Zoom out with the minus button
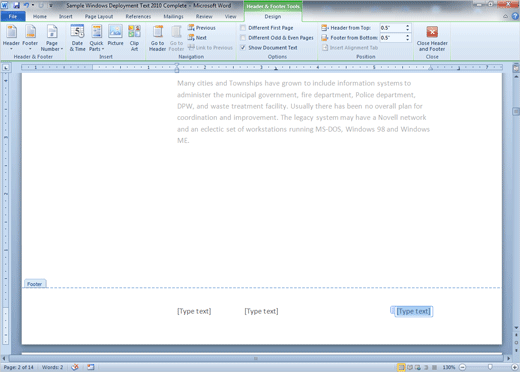Image resolution: width=520 pixels, height=372 pixels. point(463,367)
